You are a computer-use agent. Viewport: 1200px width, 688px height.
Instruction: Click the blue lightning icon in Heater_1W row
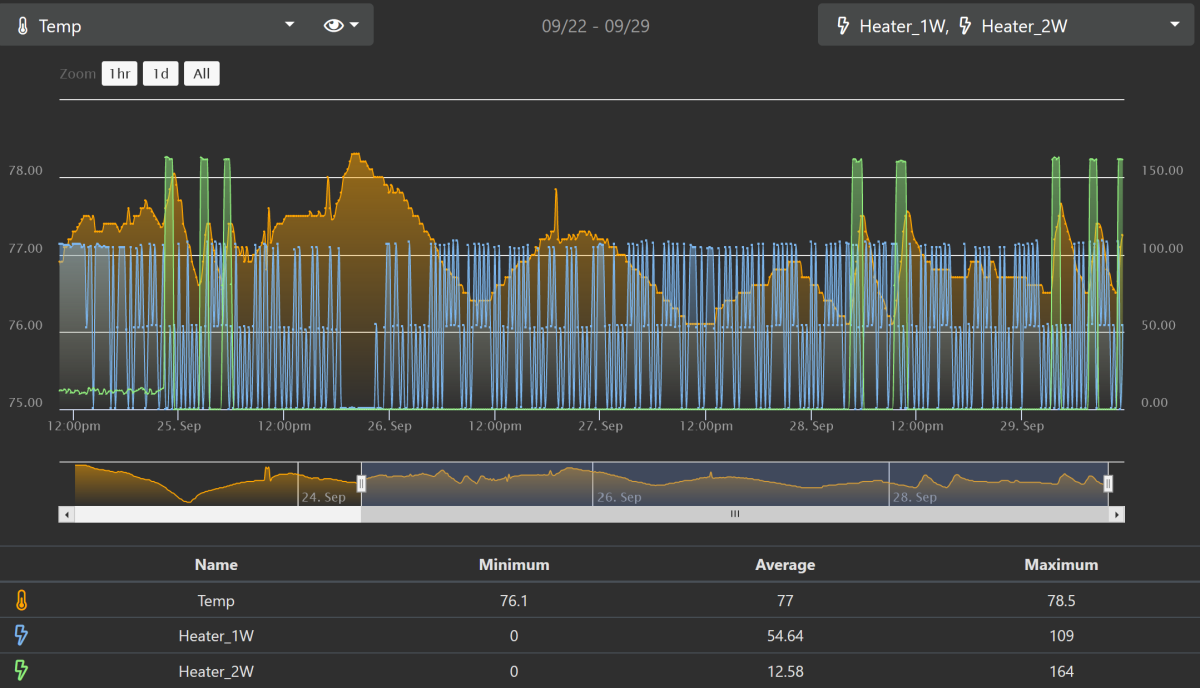(22, 635)
